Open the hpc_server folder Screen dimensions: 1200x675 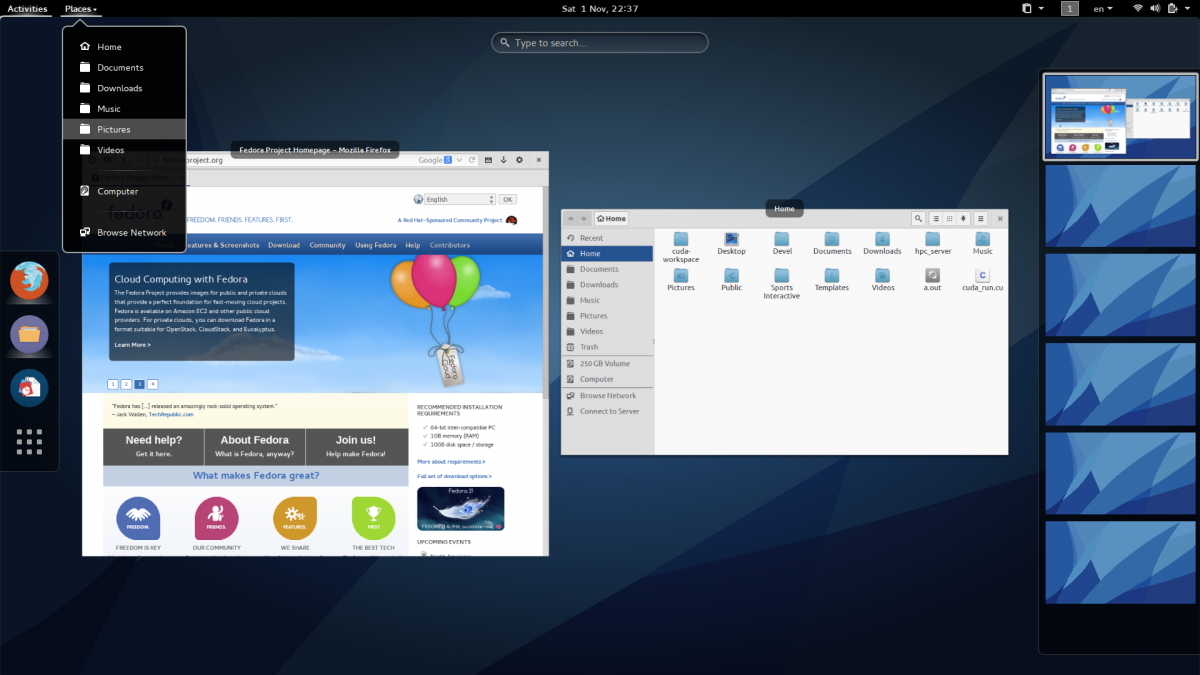pos(932,243)
